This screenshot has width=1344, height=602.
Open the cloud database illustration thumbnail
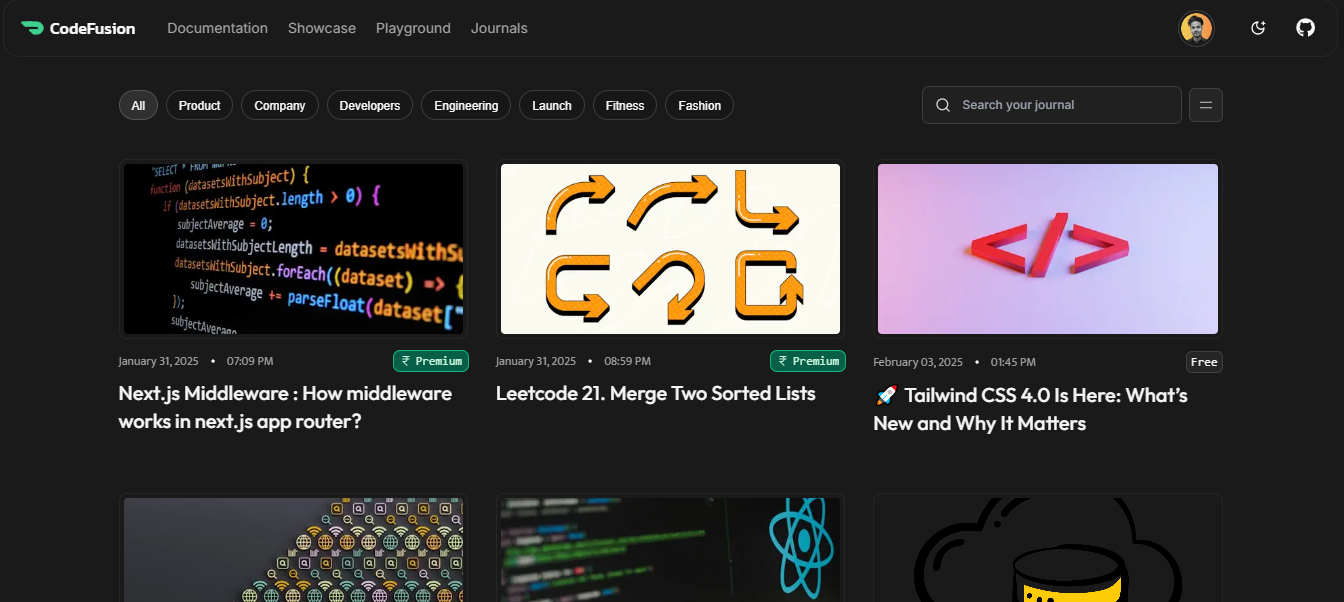1048,550
